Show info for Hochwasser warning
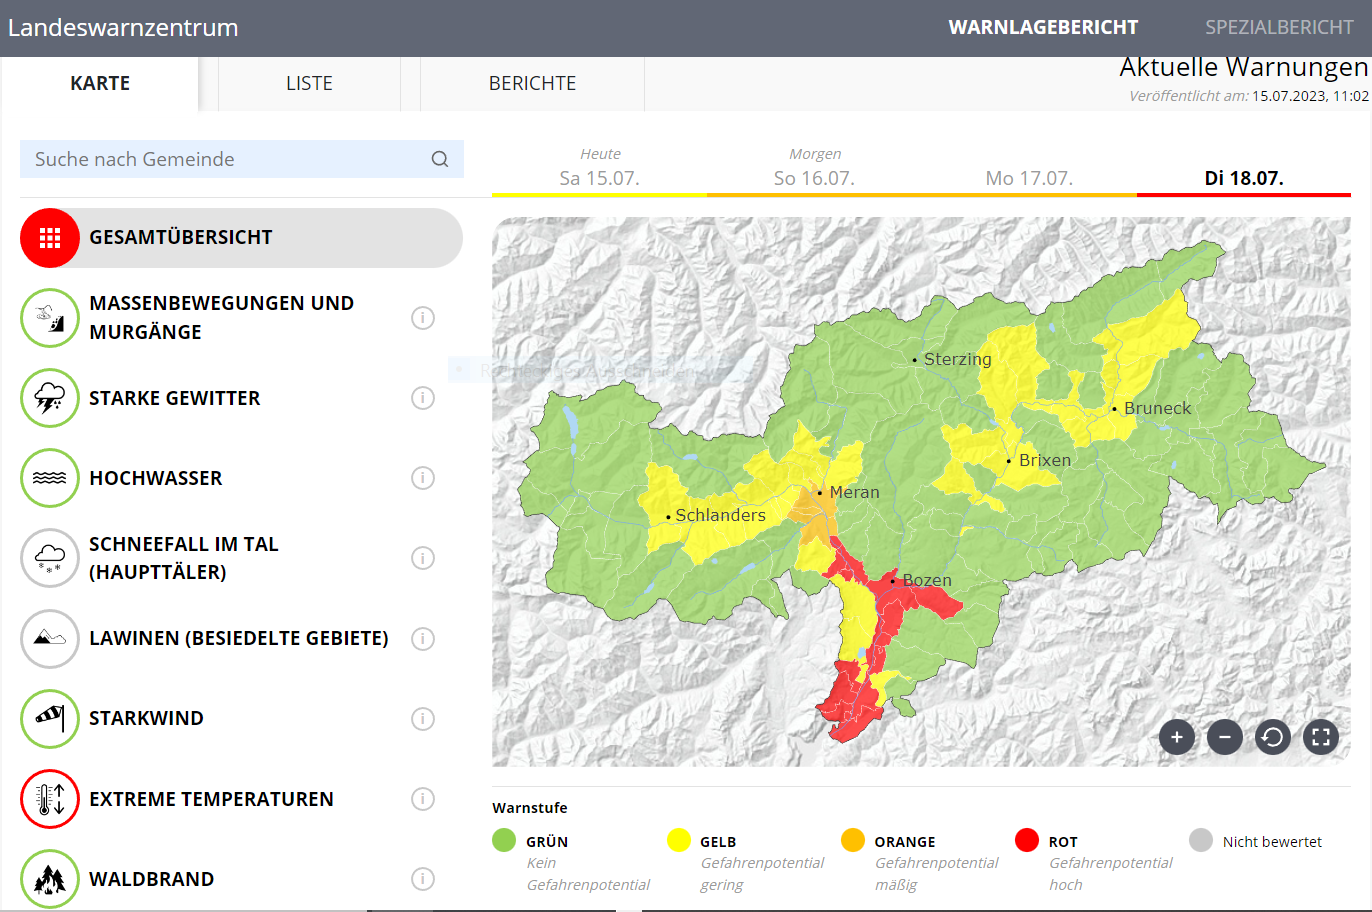Screen dimensions: 1372x912 point(423,478)
